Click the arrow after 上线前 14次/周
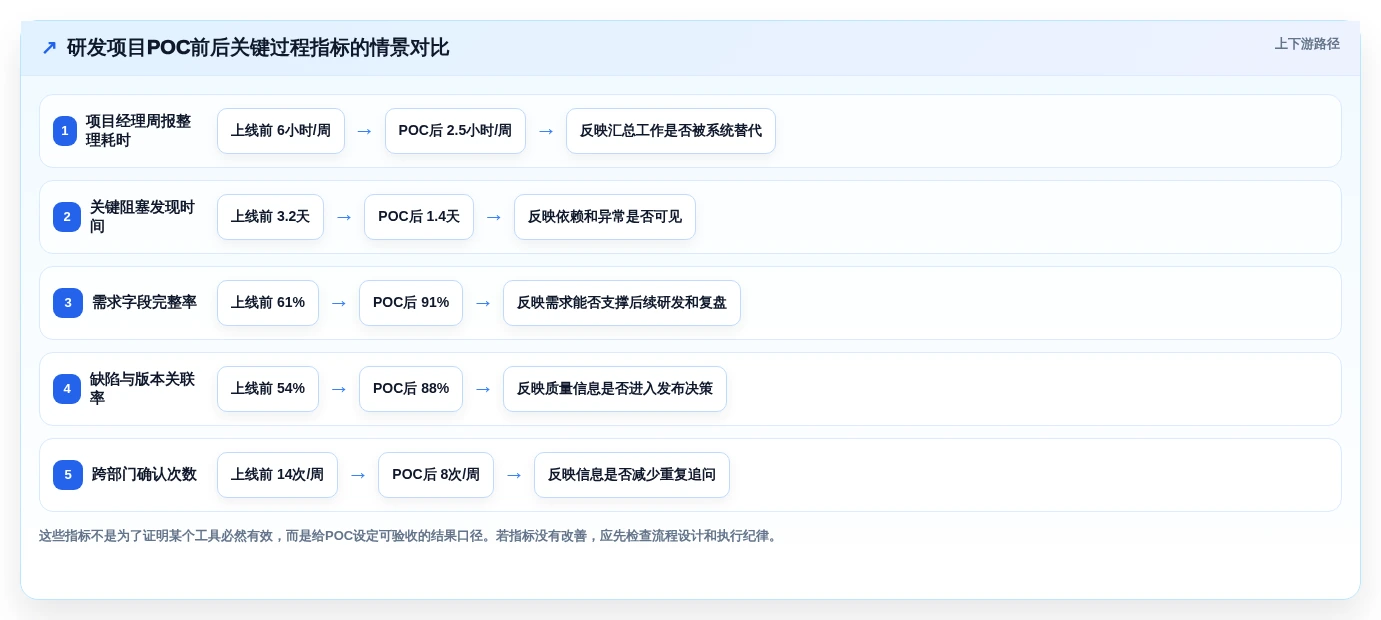The image size is (1381, 620). (358, 475)
